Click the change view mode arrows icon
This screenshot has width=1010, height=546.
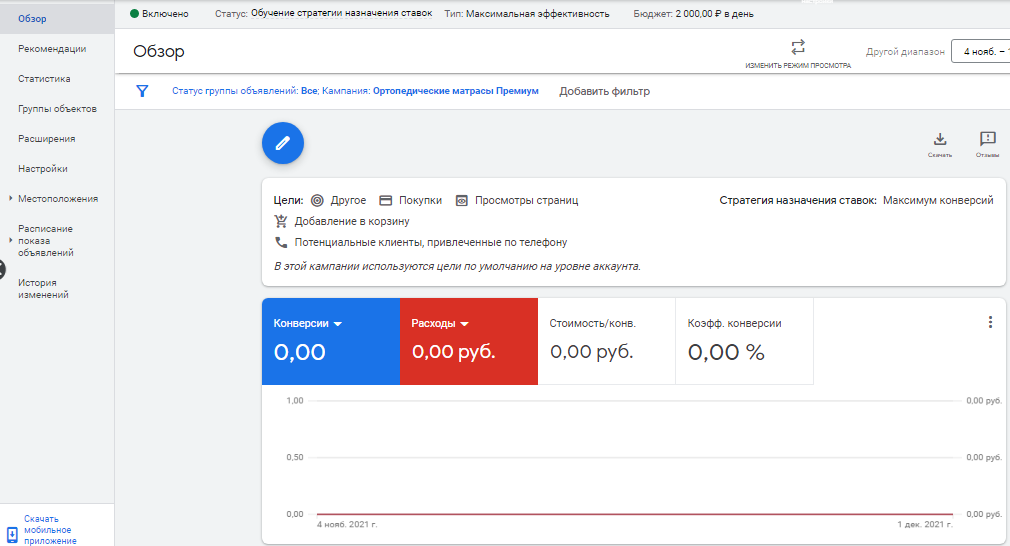[x=797, y=47]
